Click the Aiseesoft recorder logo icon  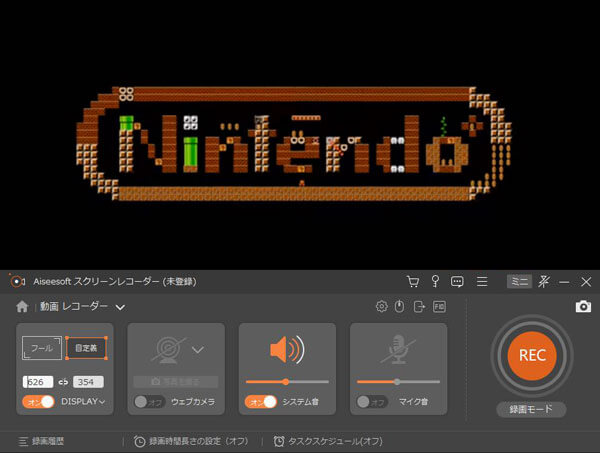pyautogui.click(x=17, y=282)
